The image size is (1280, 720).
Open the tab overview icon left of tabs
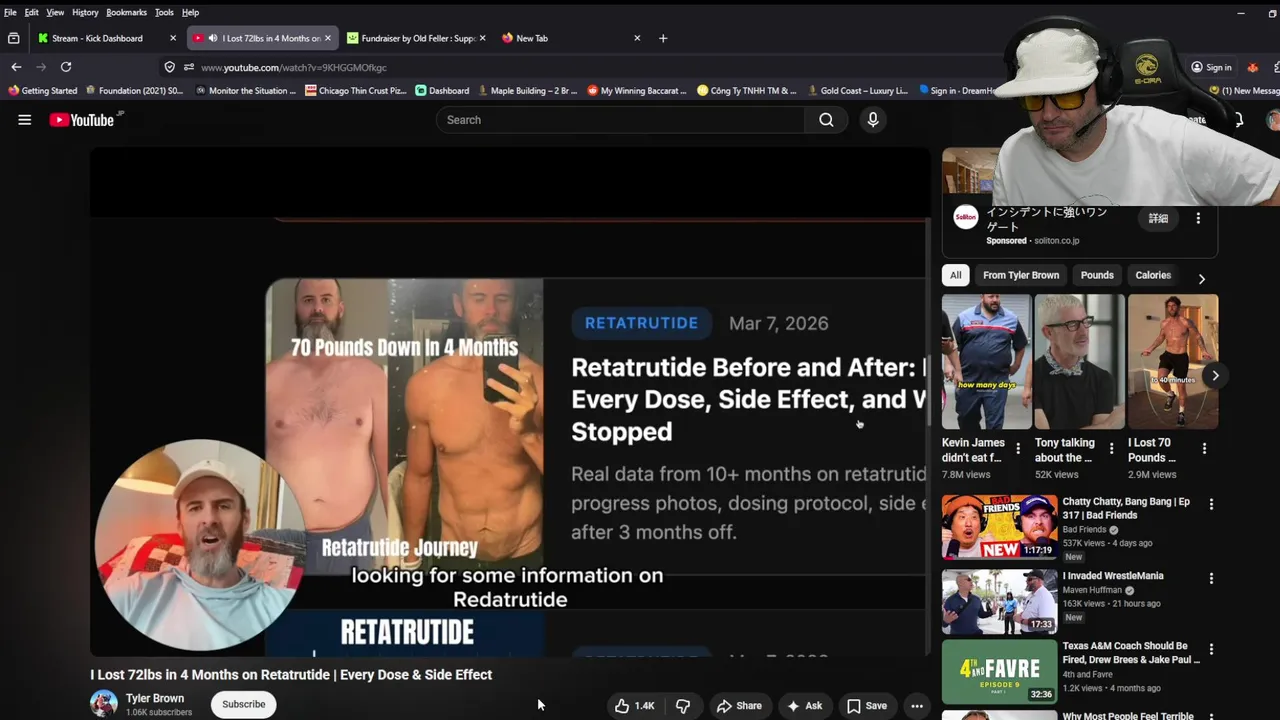(14, 38)
